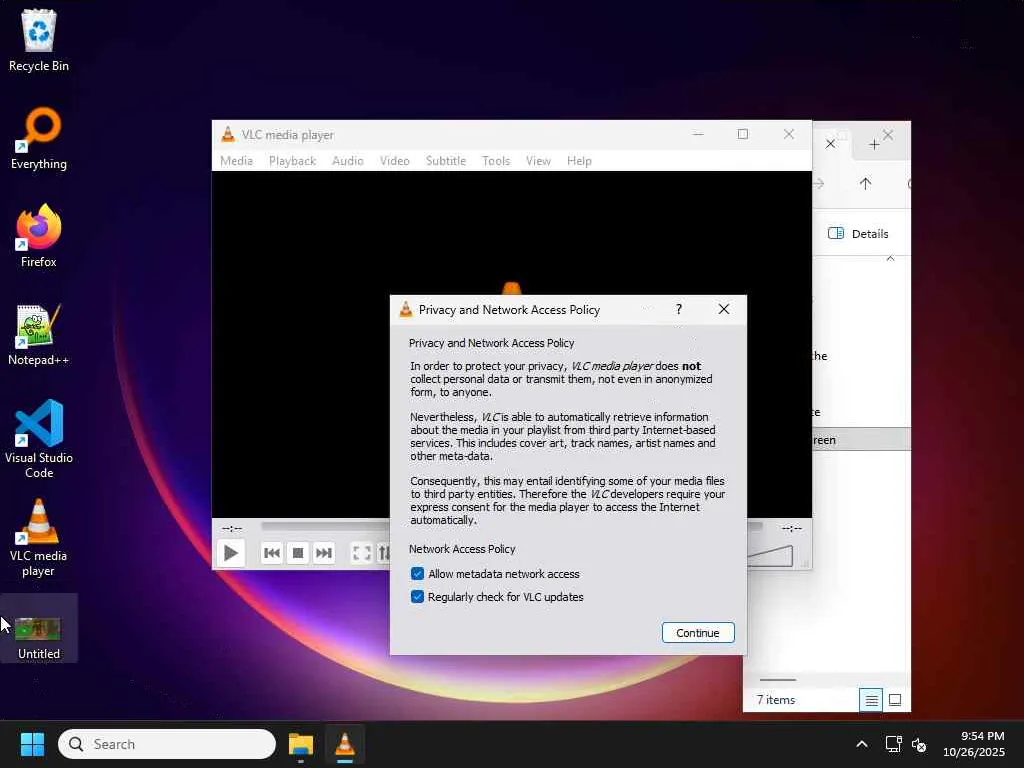
Task: Open the clock and date panel
Action: click(974, 744)
